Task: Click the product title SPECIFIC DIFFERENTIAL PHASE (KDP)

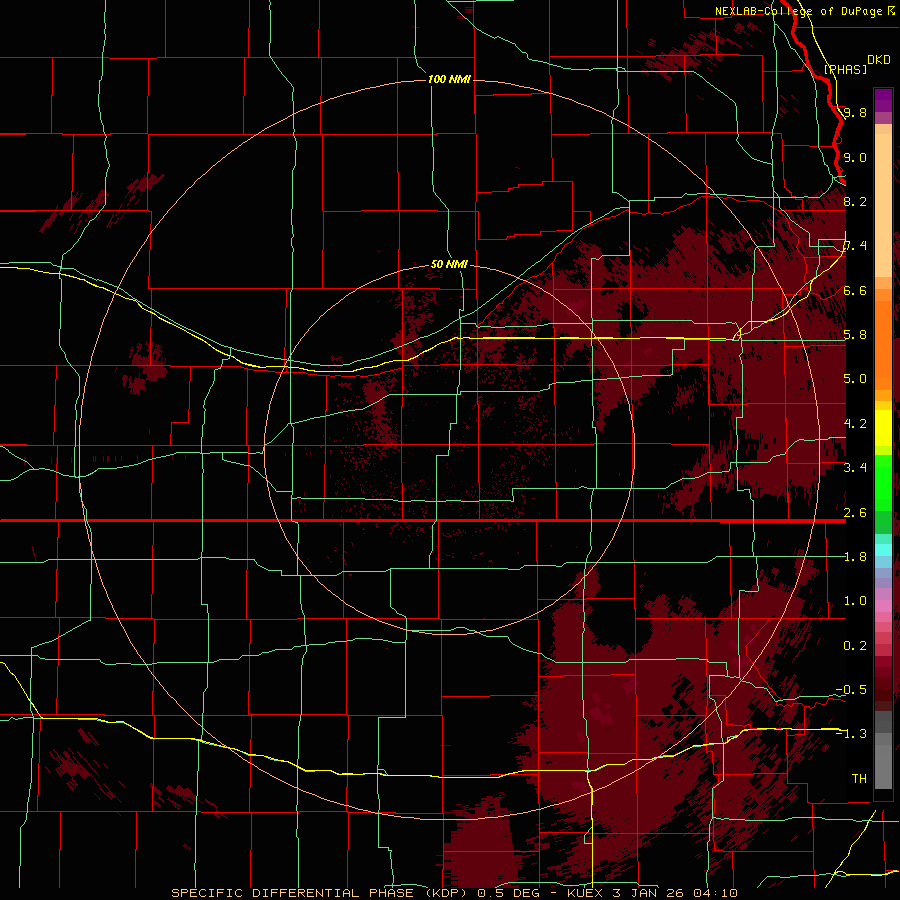Action: (x=319, y=893)
